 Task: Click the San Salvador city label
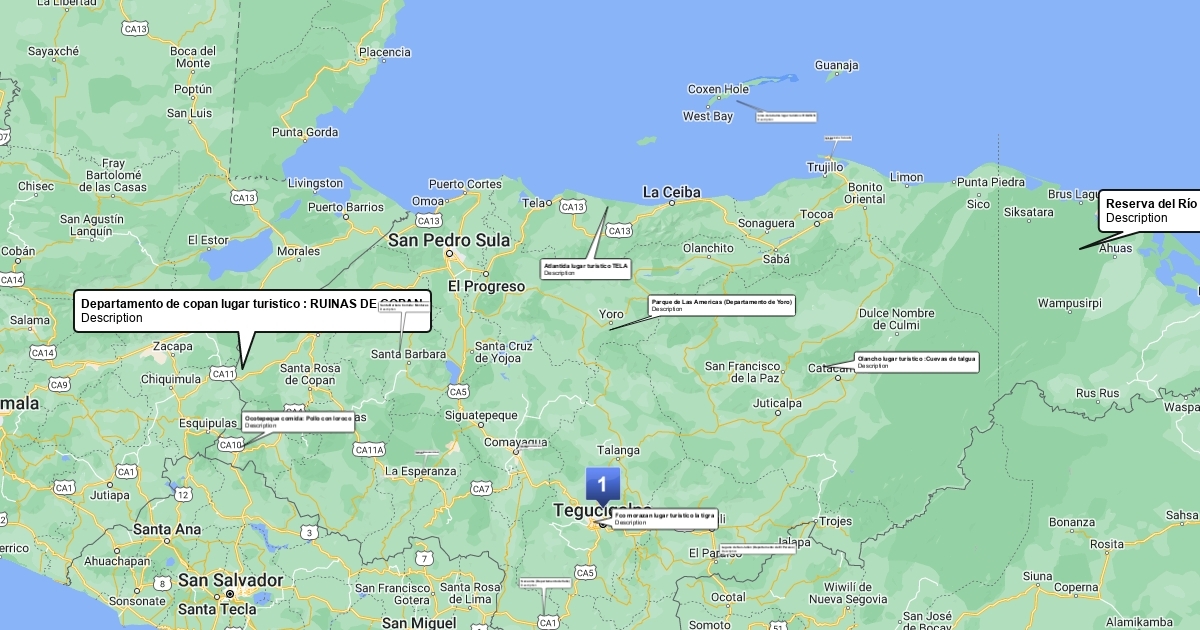231,580
